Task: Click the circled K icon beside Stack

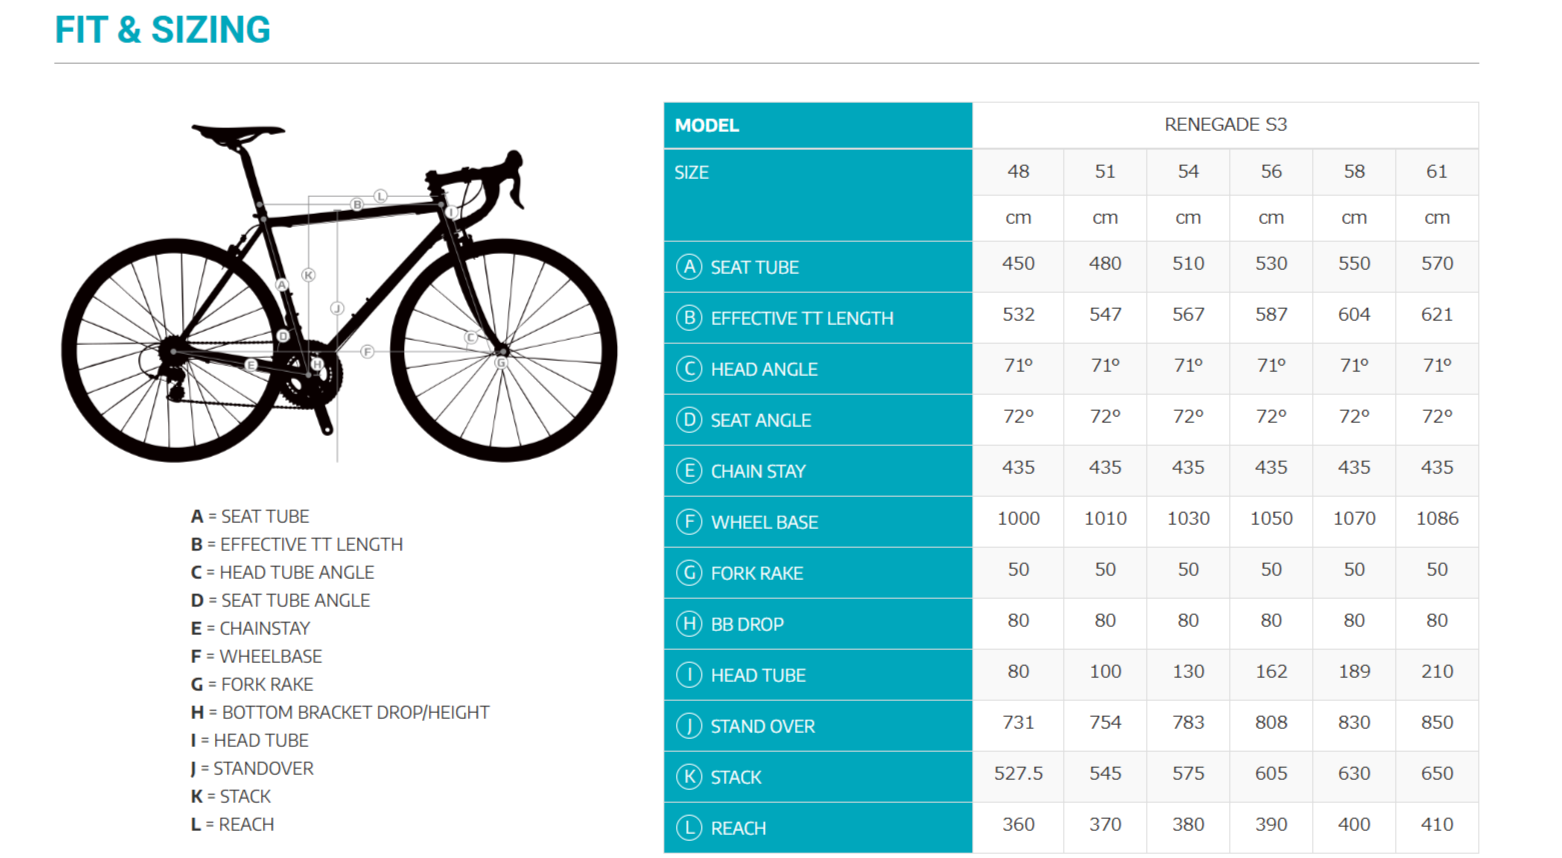Action: coord(688,777)
